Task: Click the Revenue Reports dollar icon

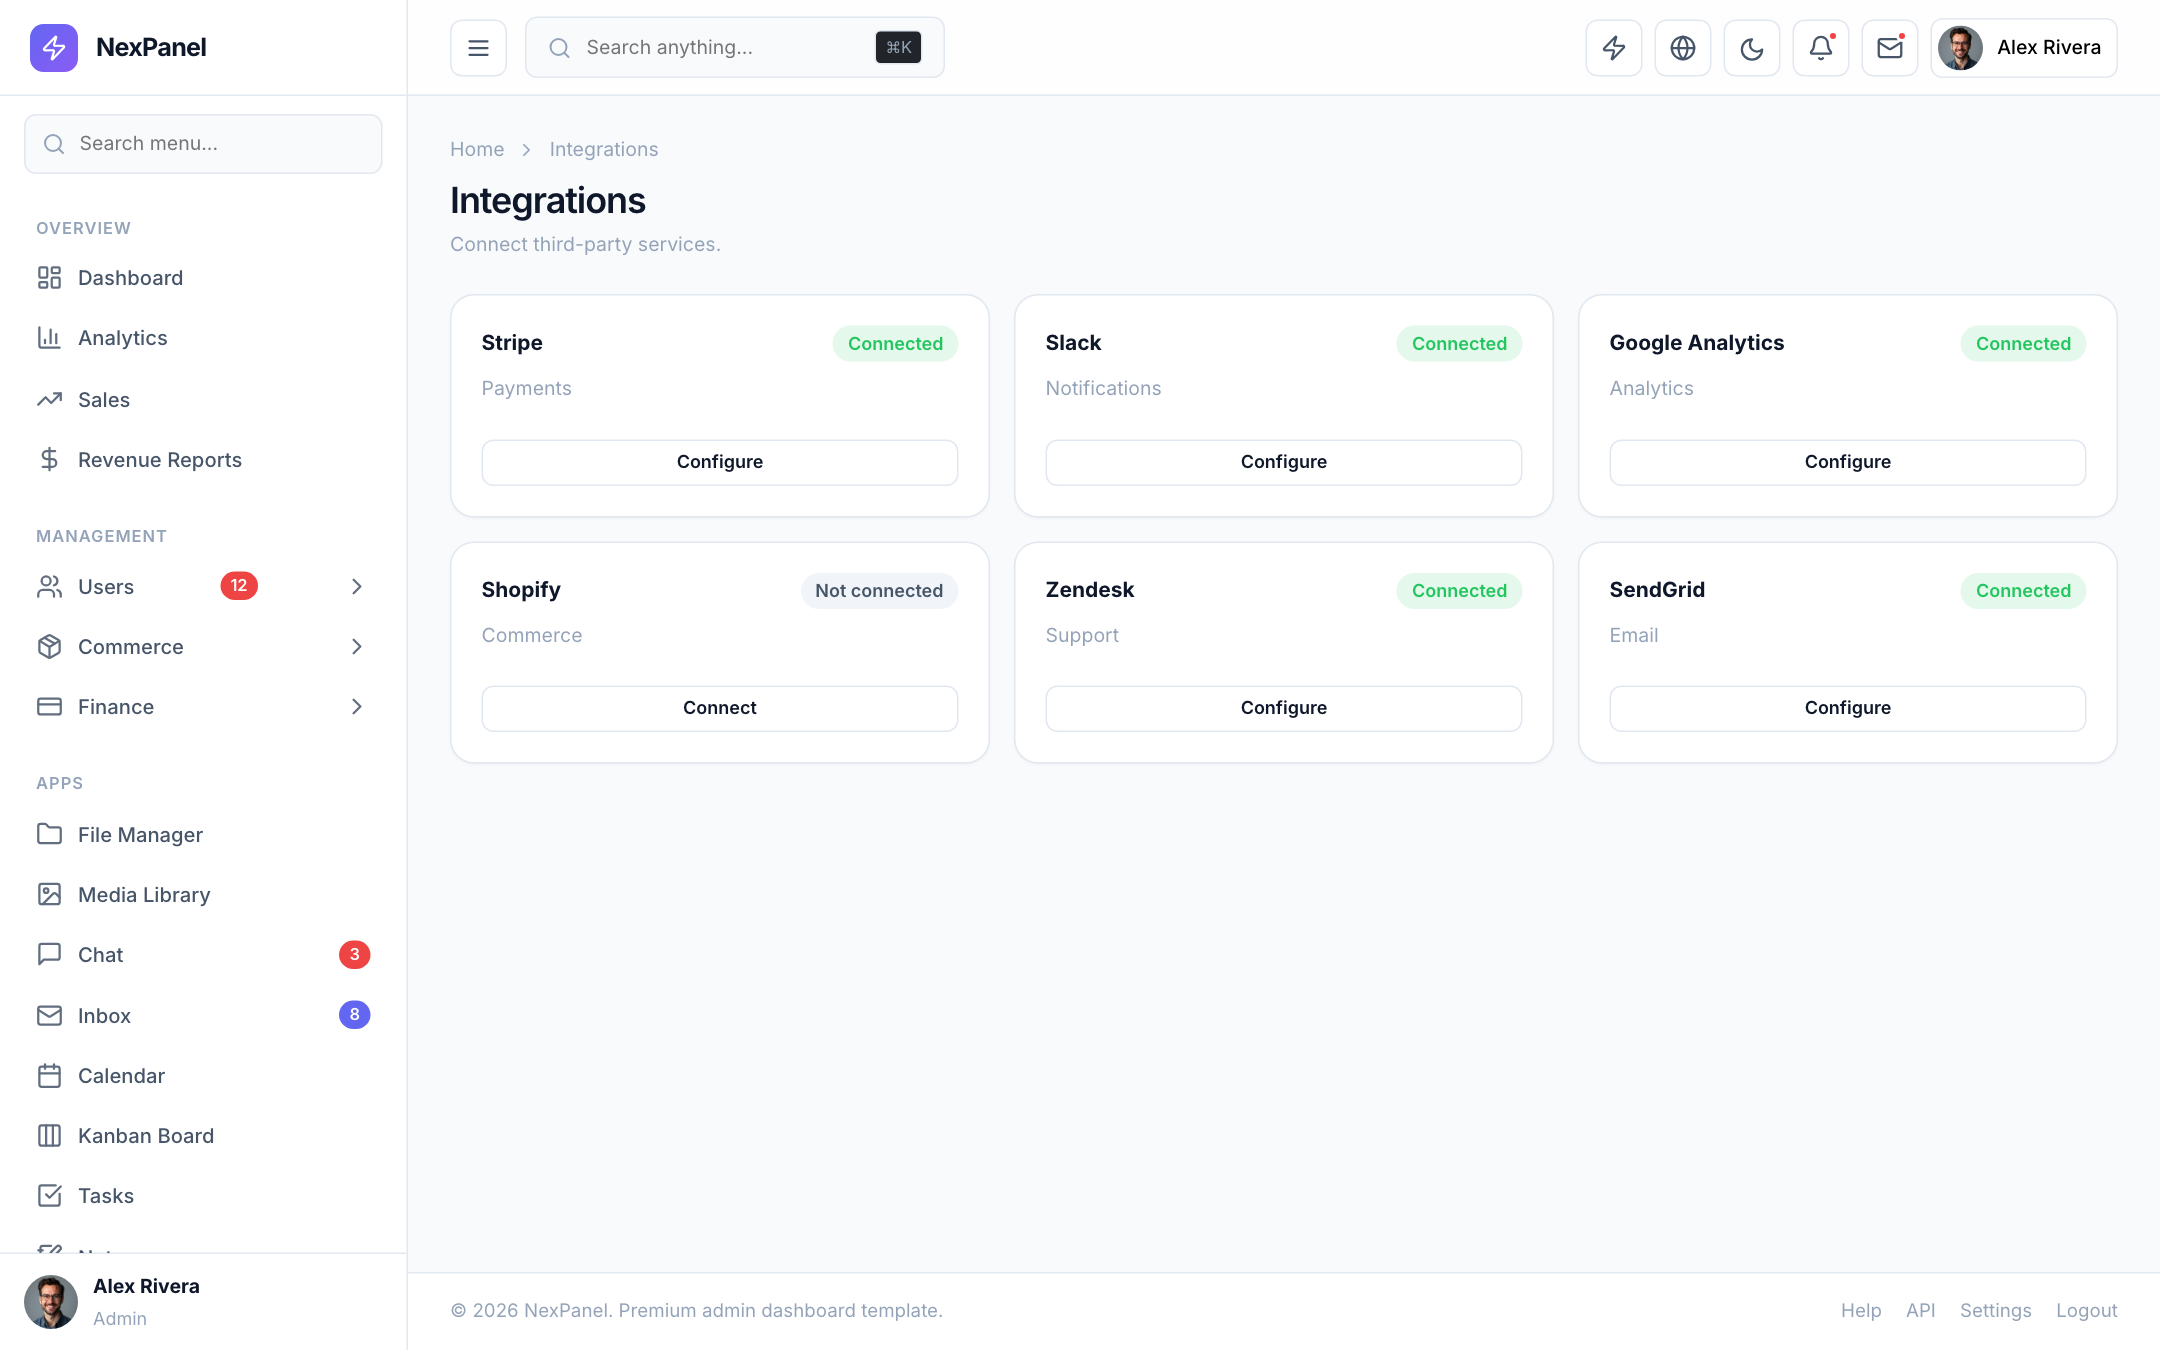Action: click(x=50, y=459)
